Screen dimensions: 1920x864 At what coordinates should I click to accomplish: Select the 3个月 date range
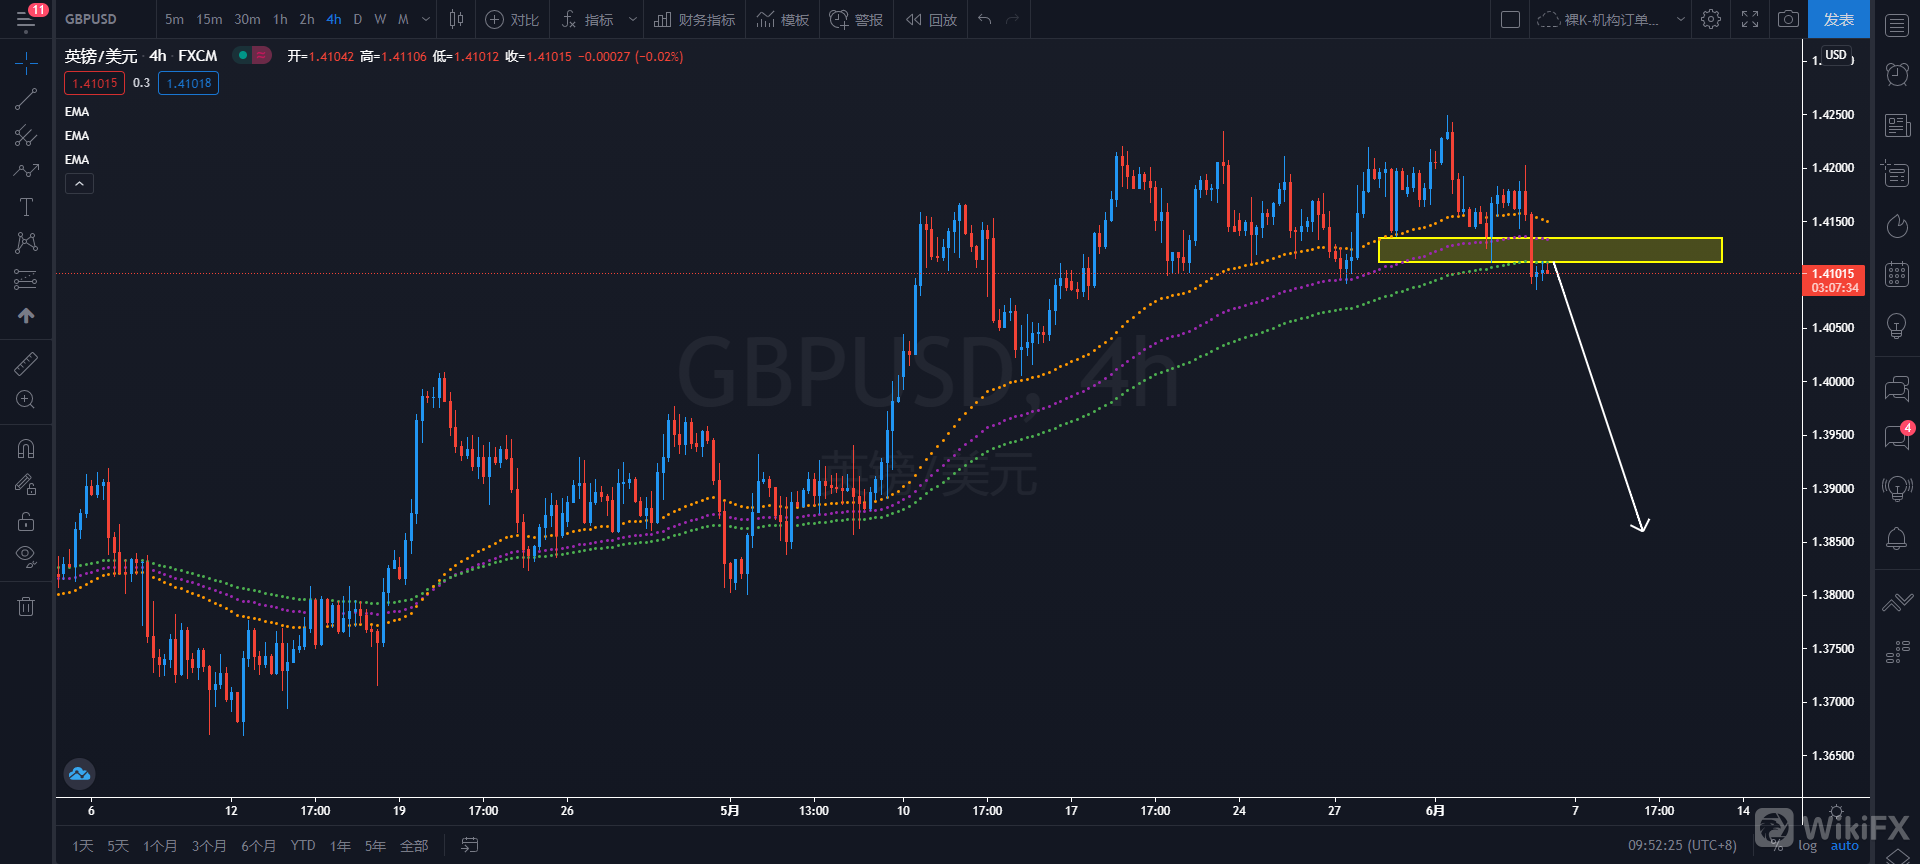pyautogui.click(x=208, y=846)
